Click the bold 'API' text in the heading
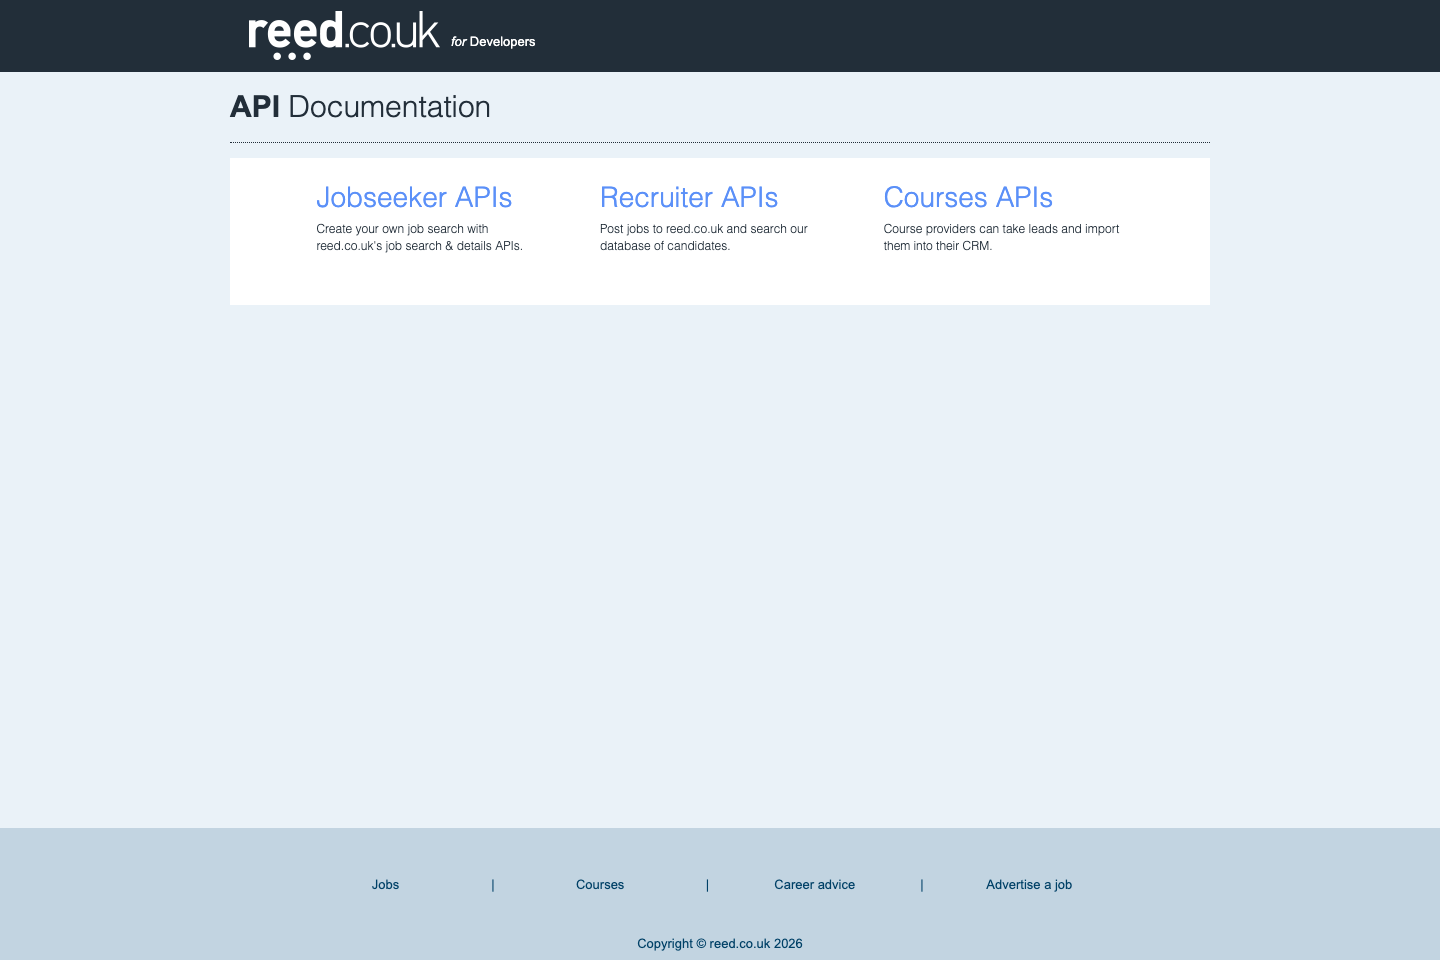 point(255,107)
